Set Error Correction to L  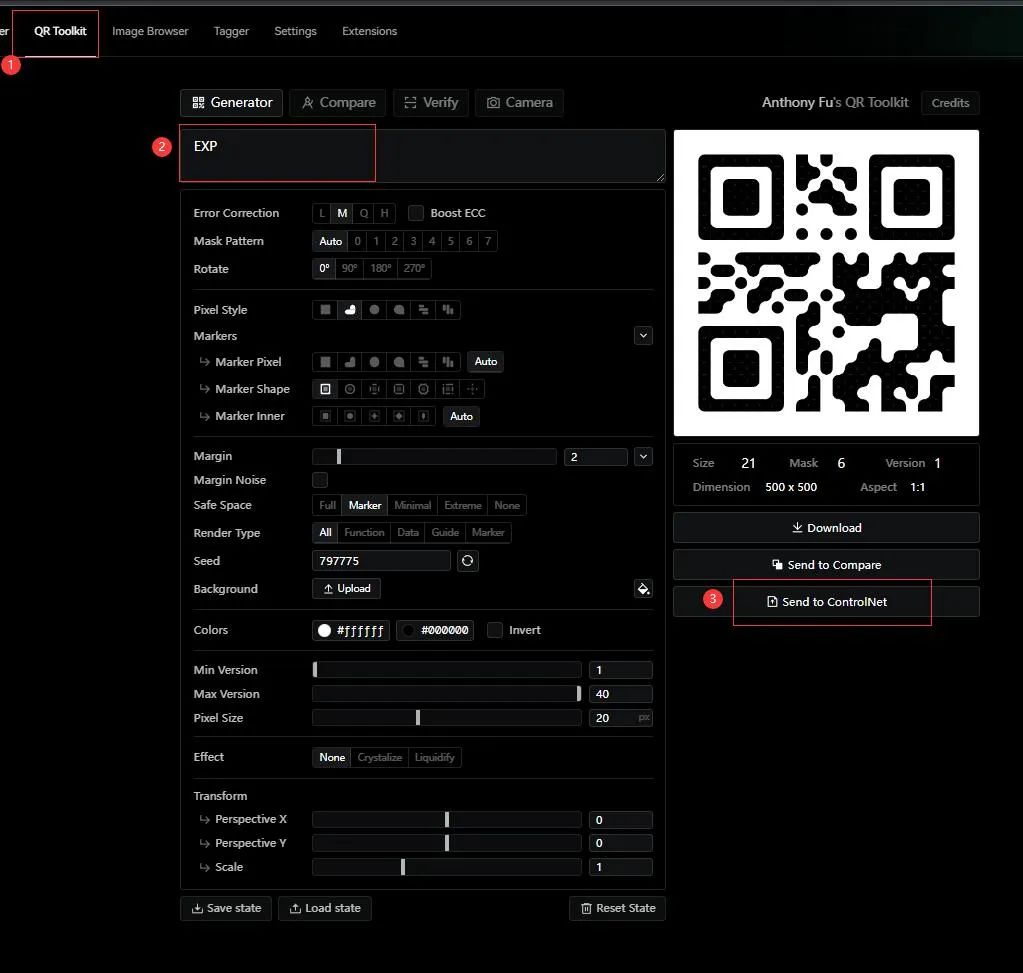[322, 213]
